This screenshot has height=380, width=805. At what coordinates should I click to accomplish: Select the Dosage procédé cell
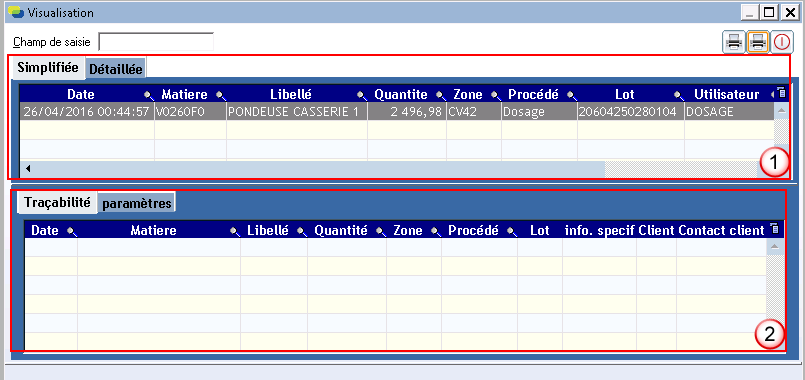pyautogui.click(x=539, y=112)
